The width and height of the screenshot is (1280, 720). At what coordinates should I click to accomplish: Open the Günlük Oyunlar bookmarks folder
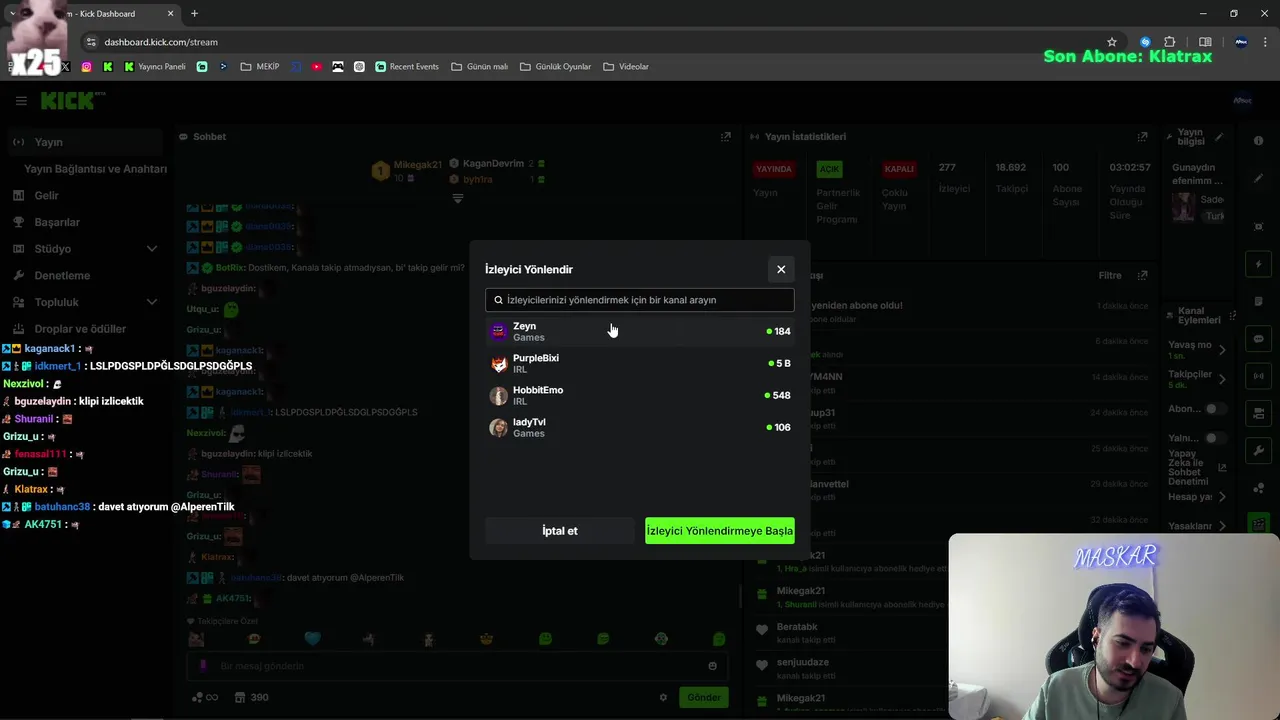point(555,67)
